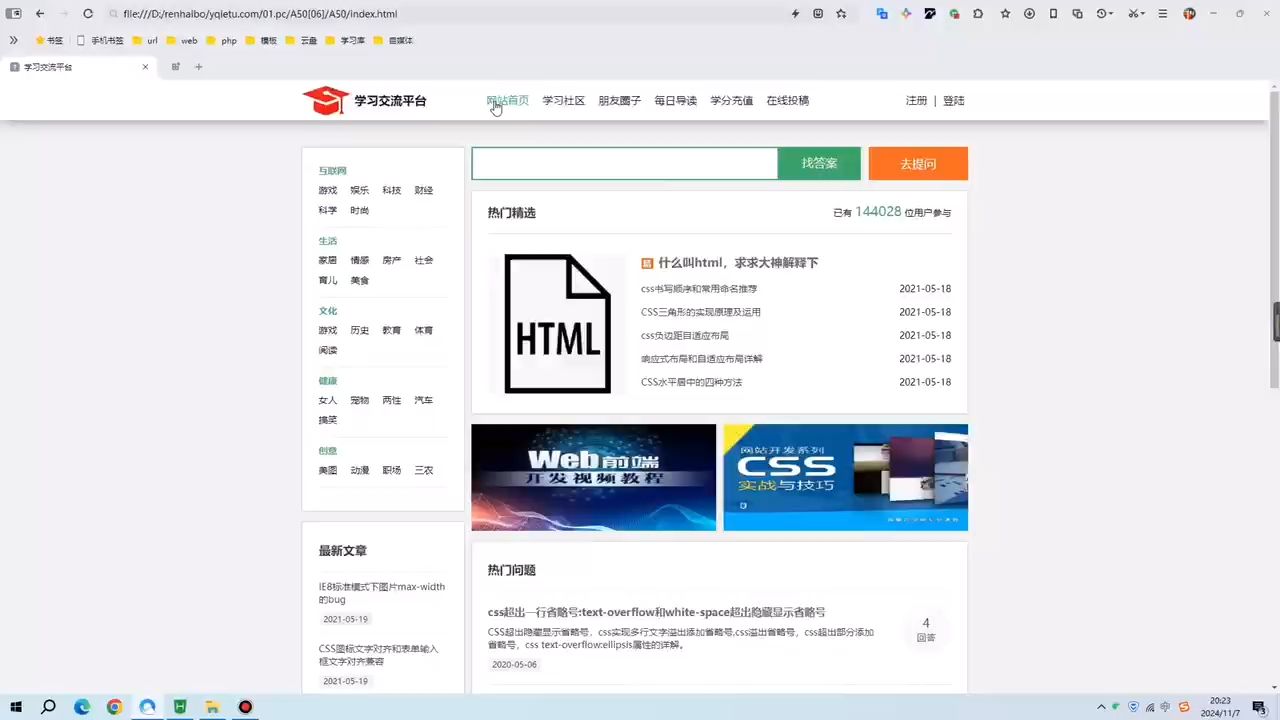Open the 模板 bookmark folder
Viewport: 1280px width, 720px height.
pos(261,41)
